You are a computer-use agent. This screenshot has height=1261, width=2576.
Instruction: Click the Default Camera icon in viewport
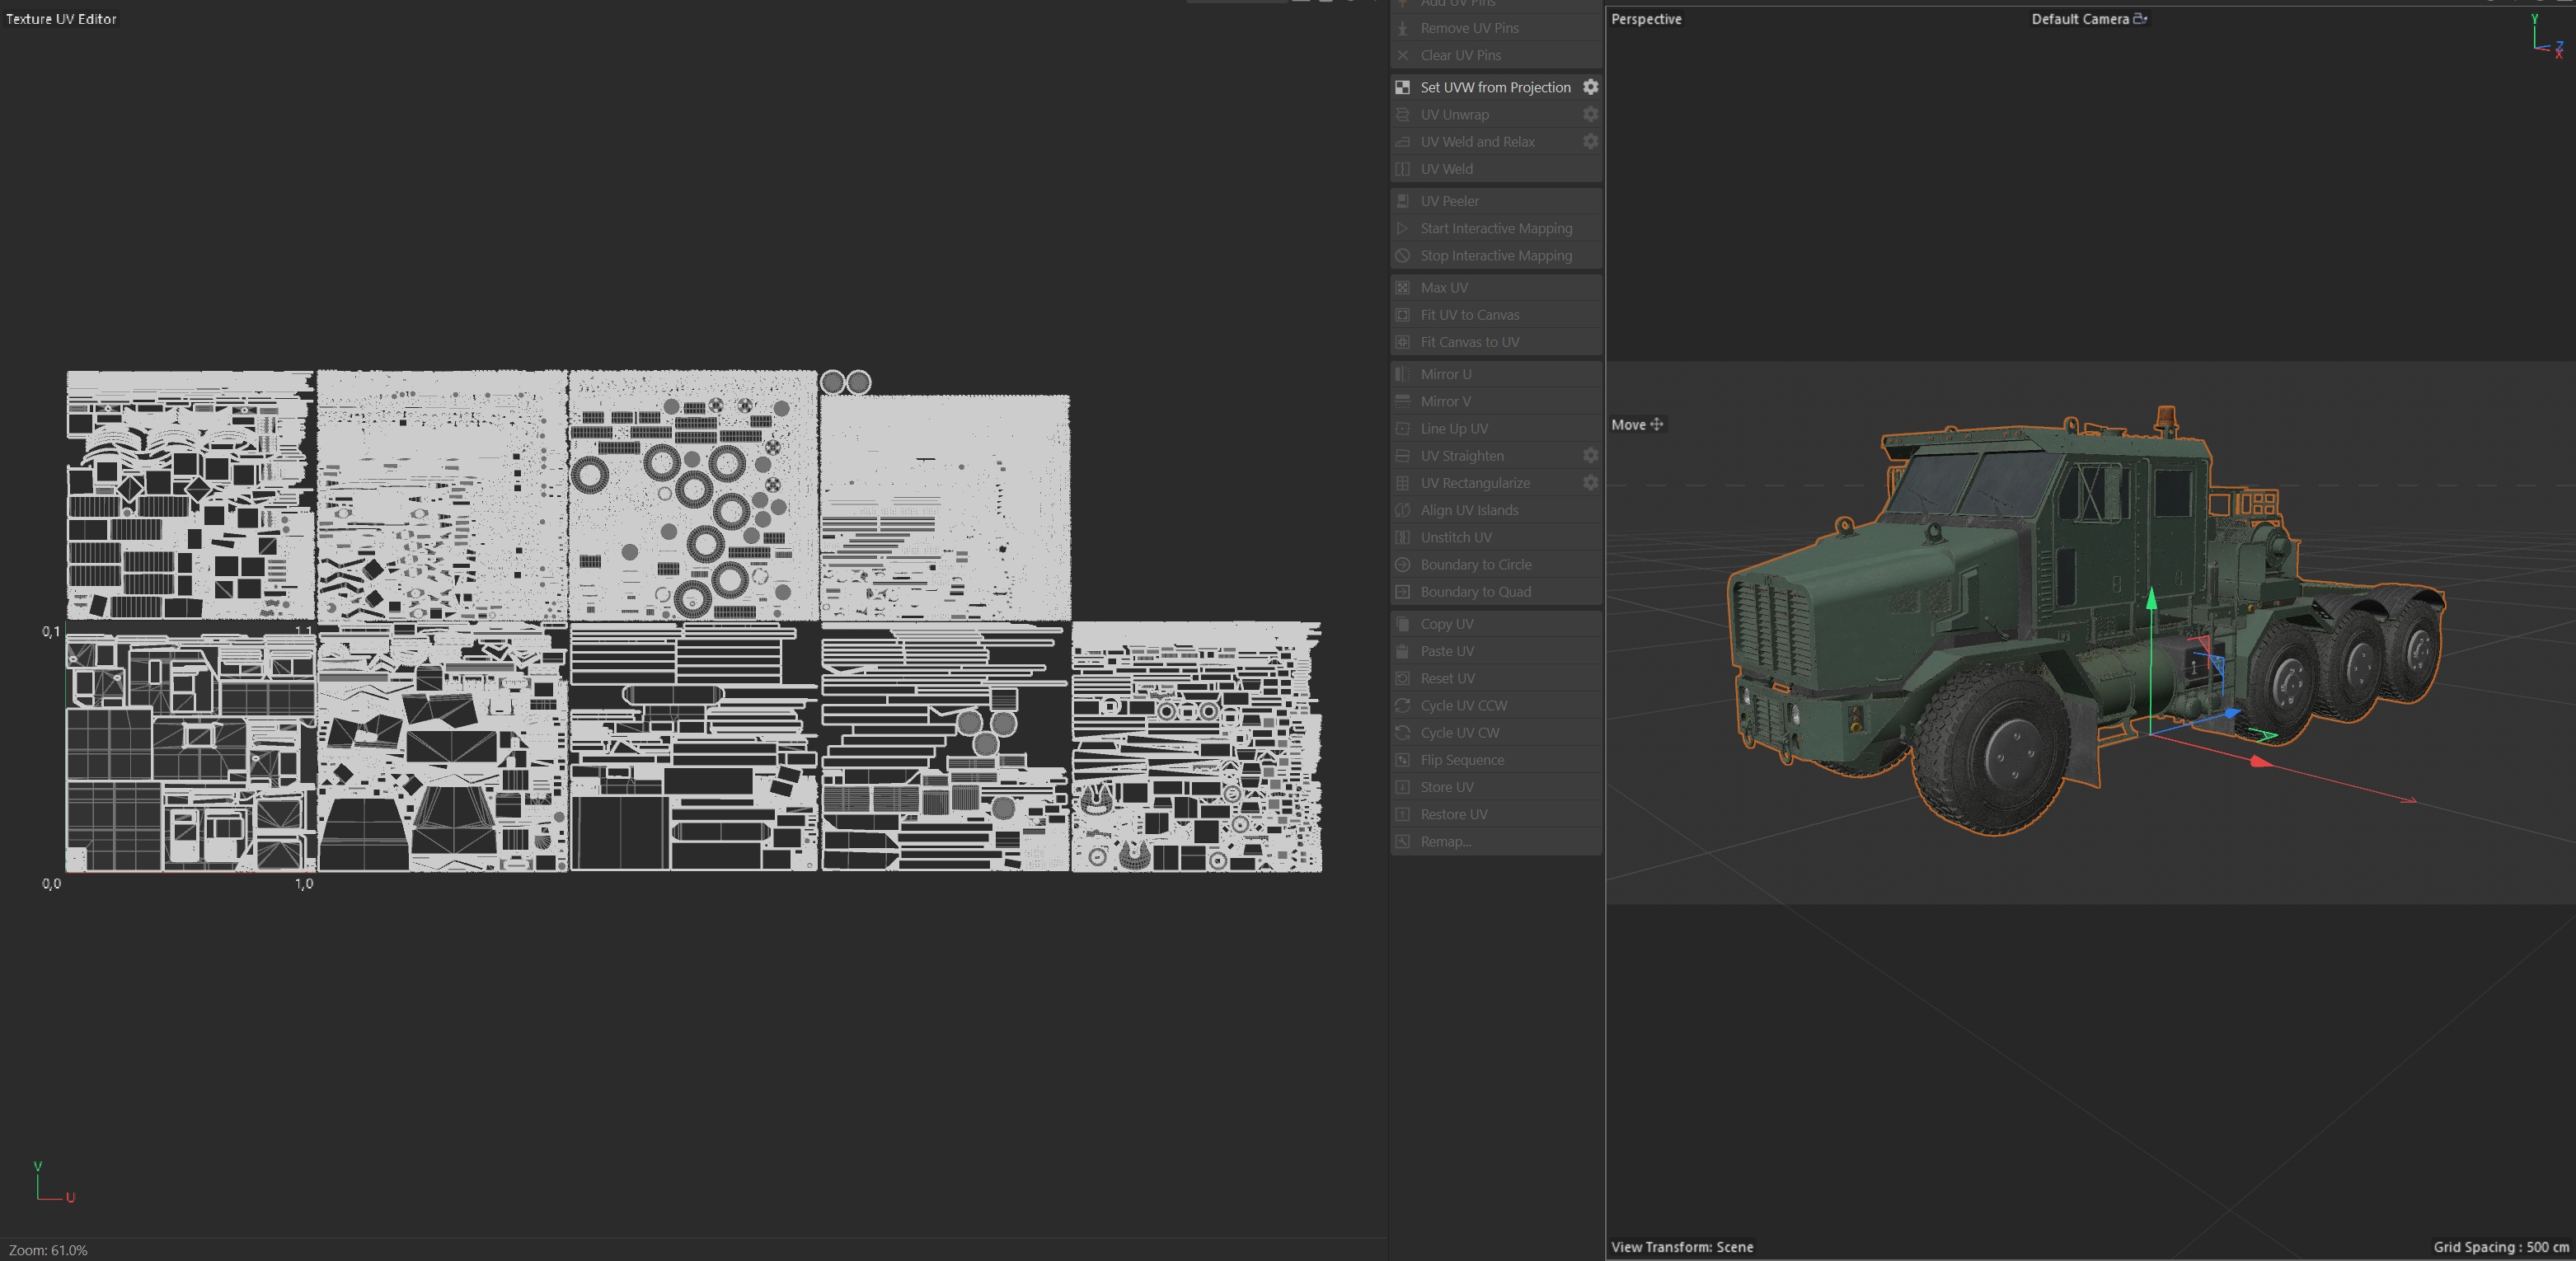tap(2140, 19)
